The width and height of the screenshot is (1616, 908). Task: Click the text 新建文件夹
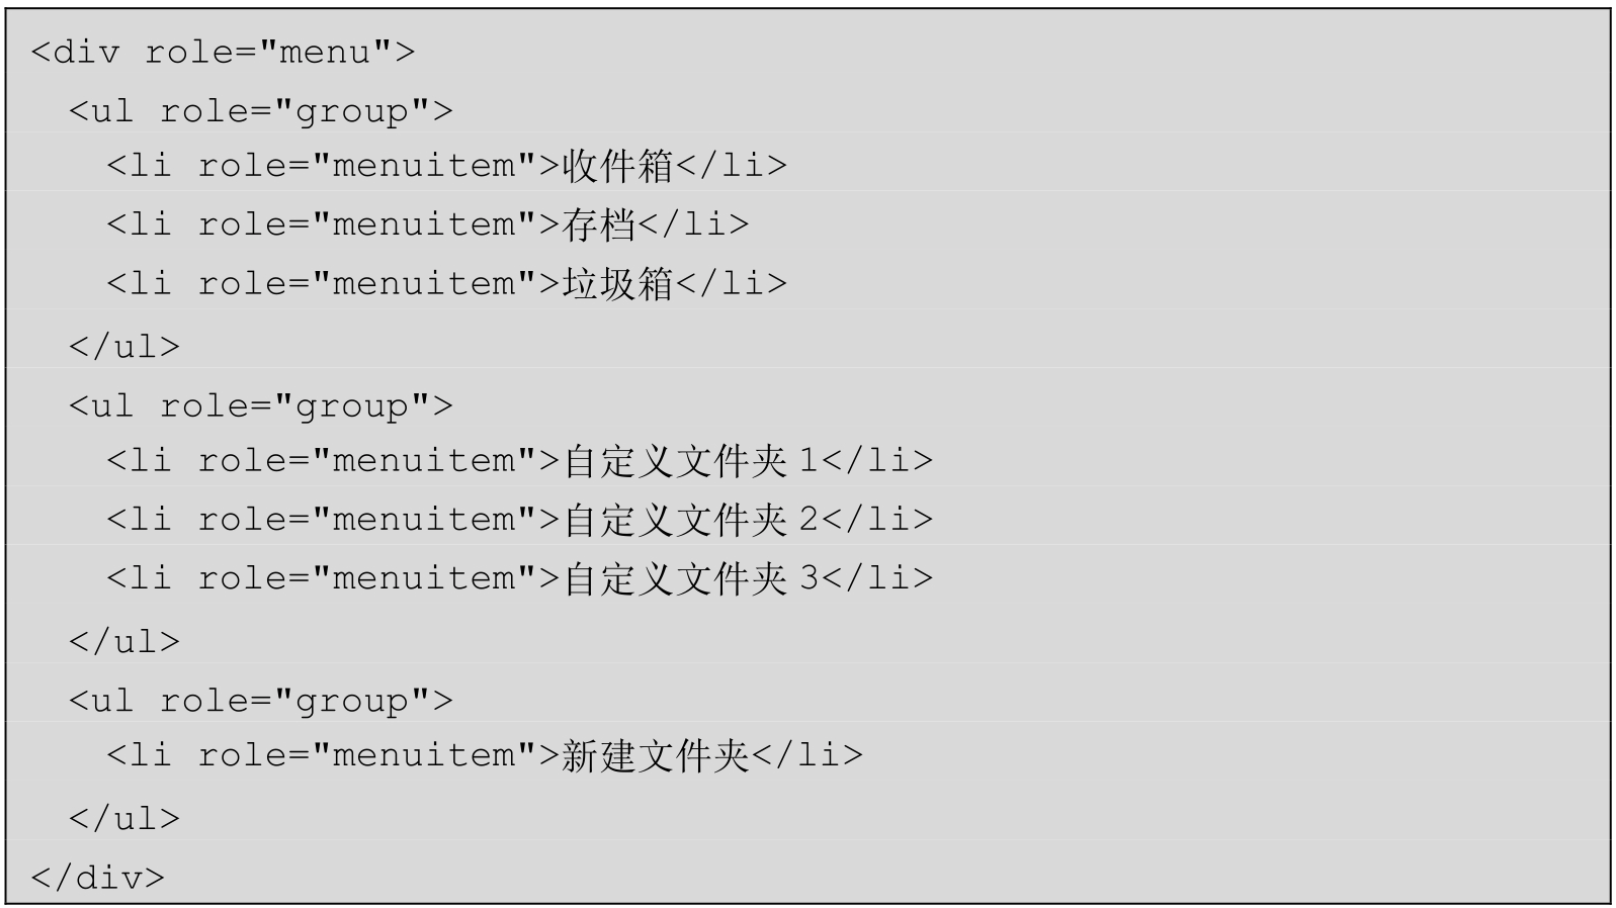click(x=656, y=756)
